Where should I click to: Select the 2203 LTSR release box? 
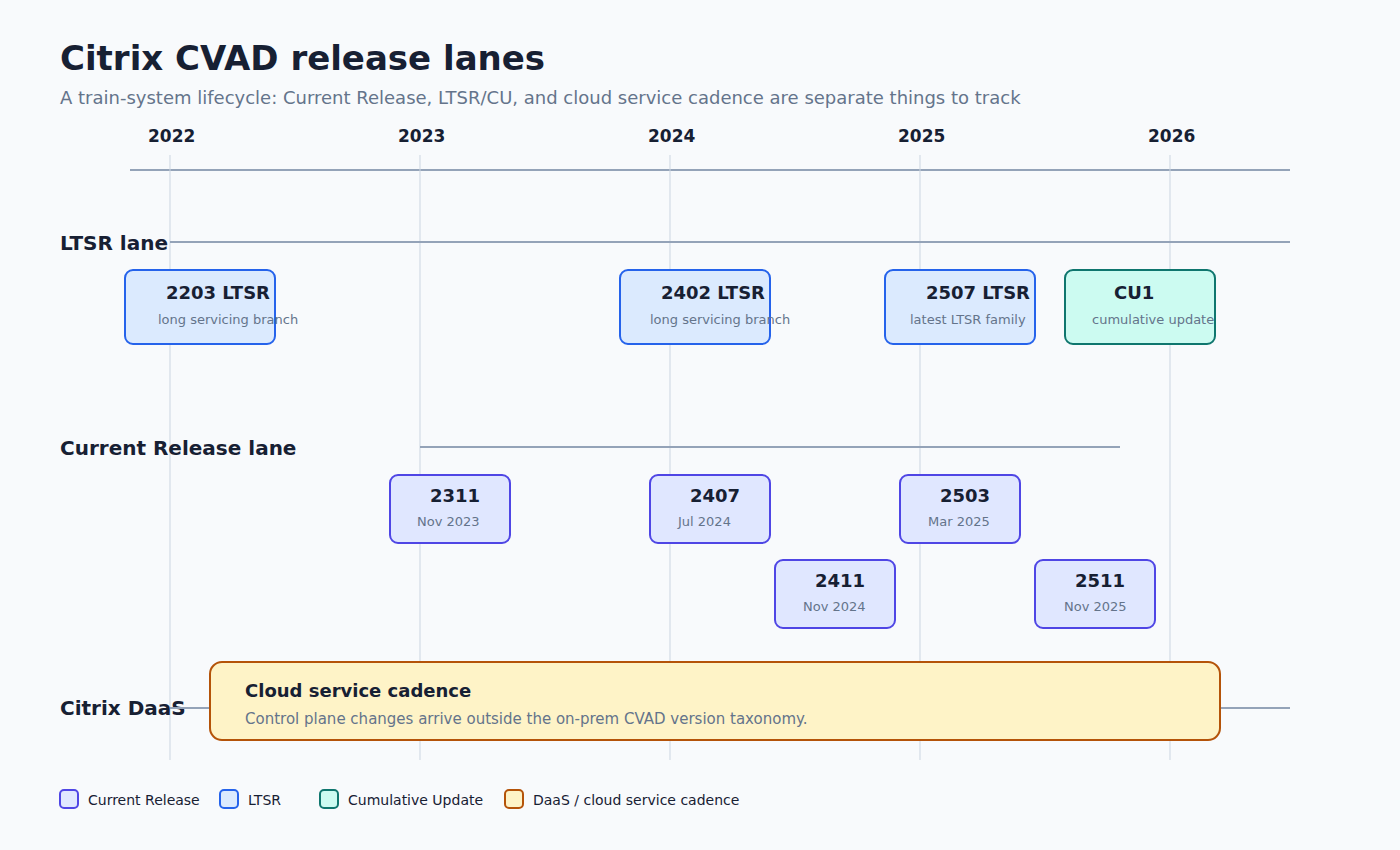click(200, 307)
